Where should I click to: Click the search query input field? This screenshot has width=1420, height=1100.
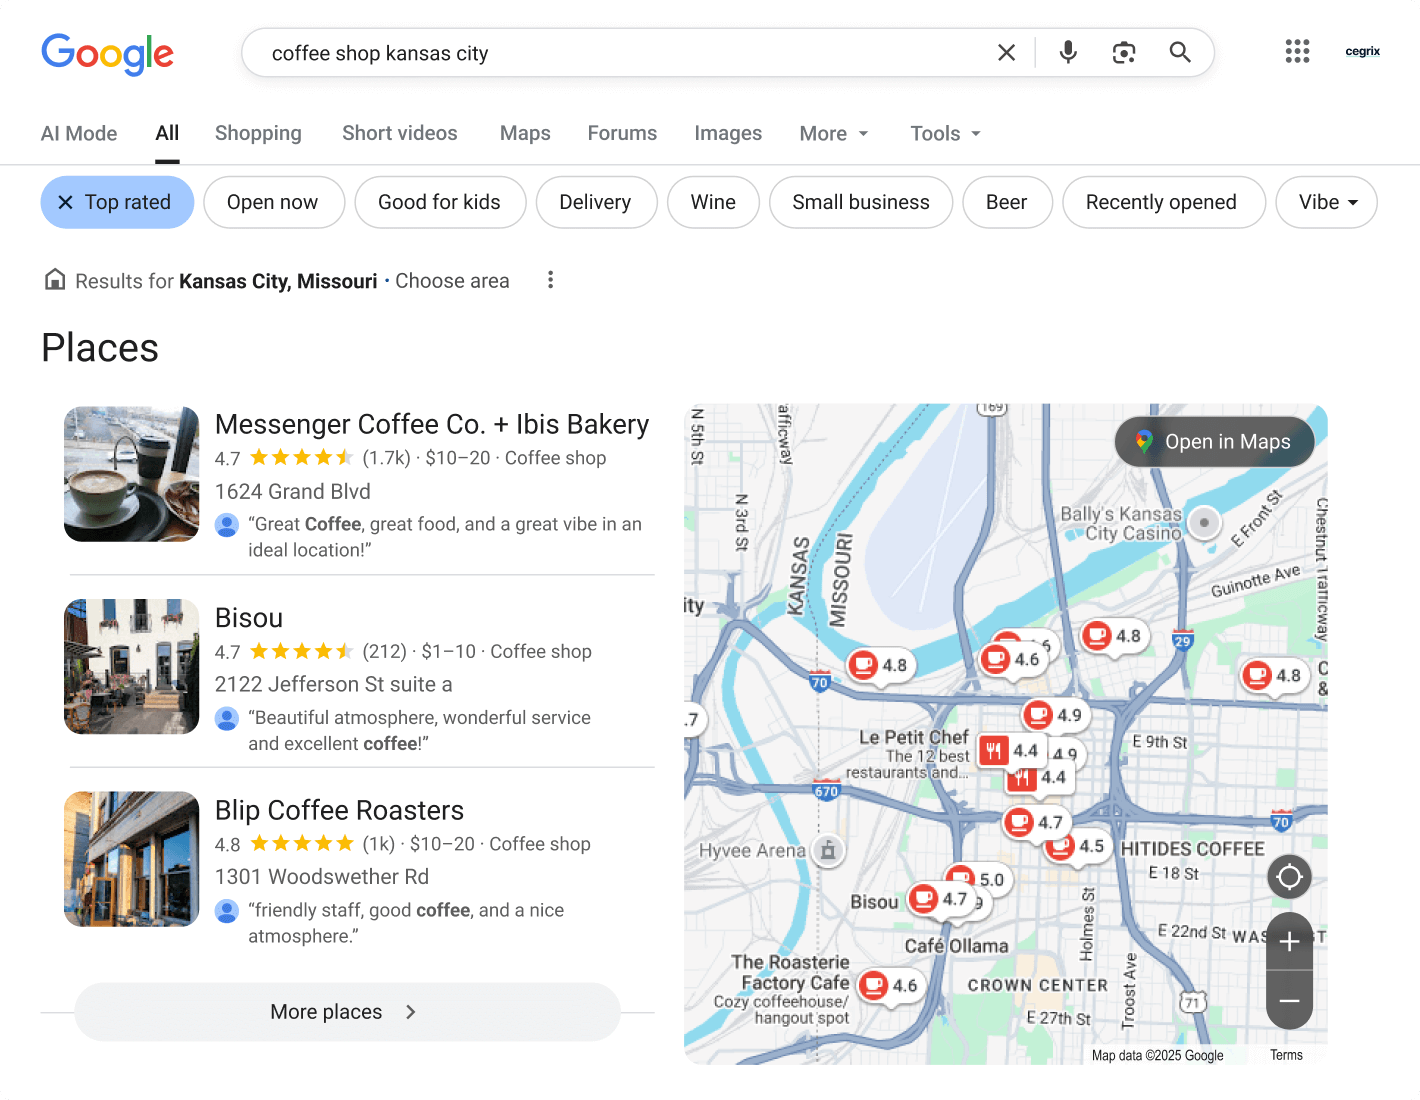tap(620, 53)
